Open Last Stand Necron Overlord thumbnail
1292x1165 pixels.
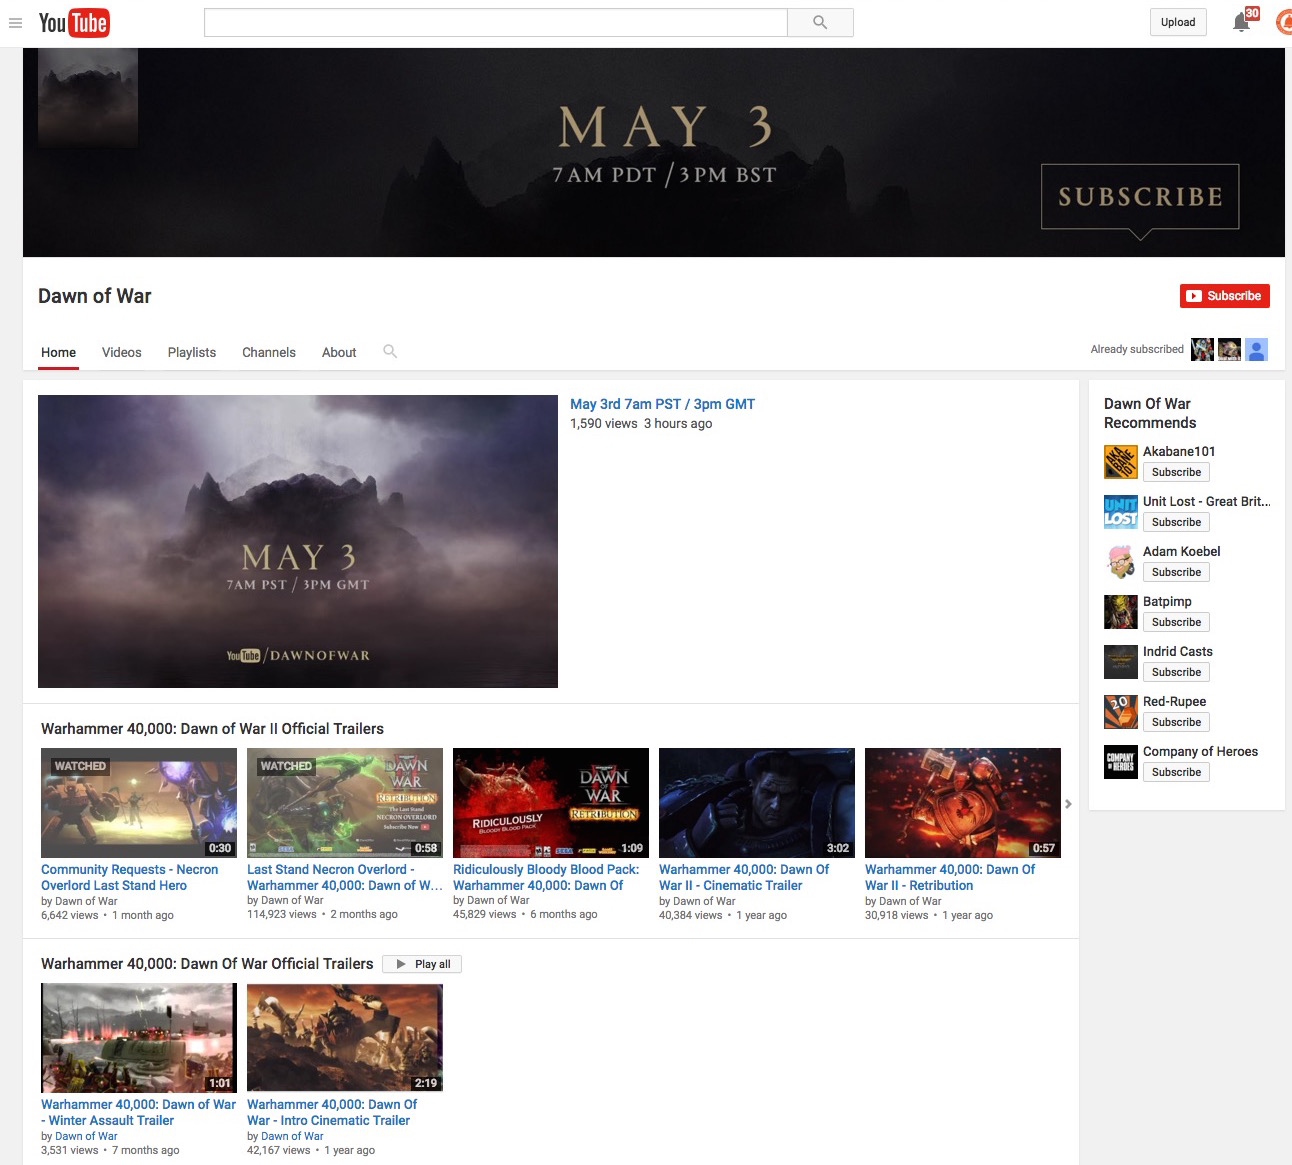click(345, 803)
